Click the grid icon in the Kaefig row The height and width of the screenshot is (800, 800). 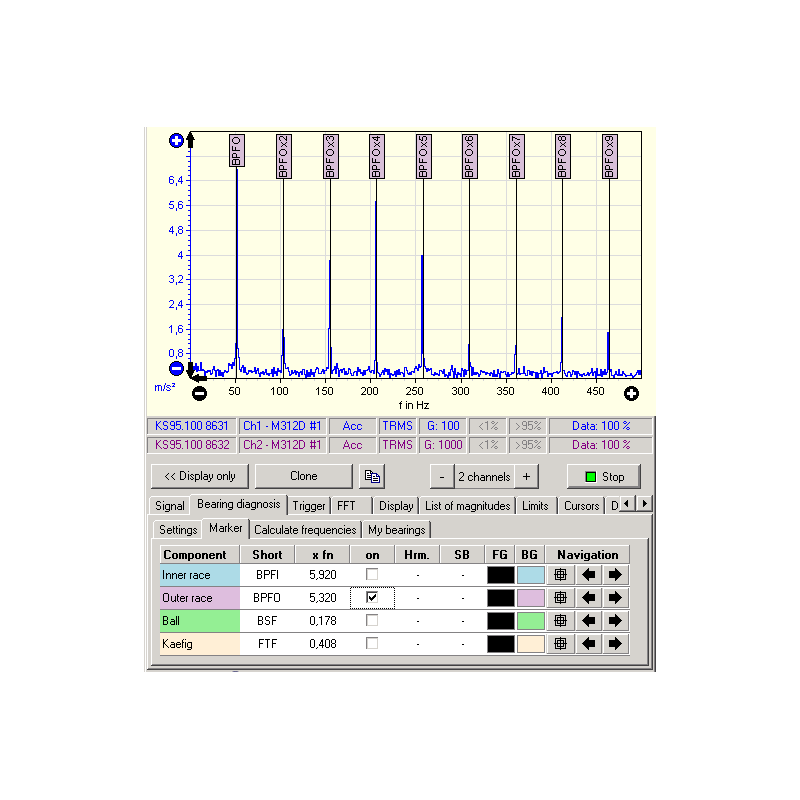pyautogui.click(x=560, y=644)
